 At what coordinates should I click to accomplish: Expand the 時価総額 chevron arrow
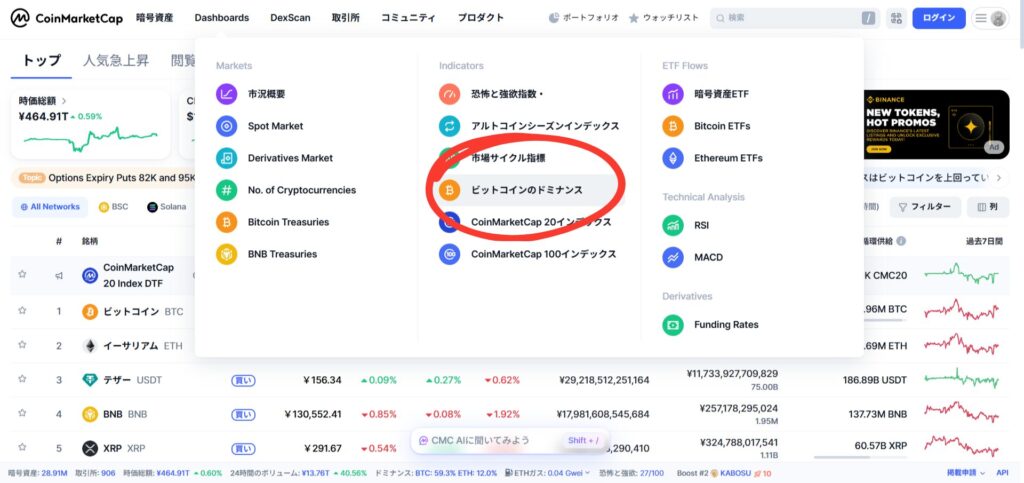pyautogui.click(x=65, y=101)
